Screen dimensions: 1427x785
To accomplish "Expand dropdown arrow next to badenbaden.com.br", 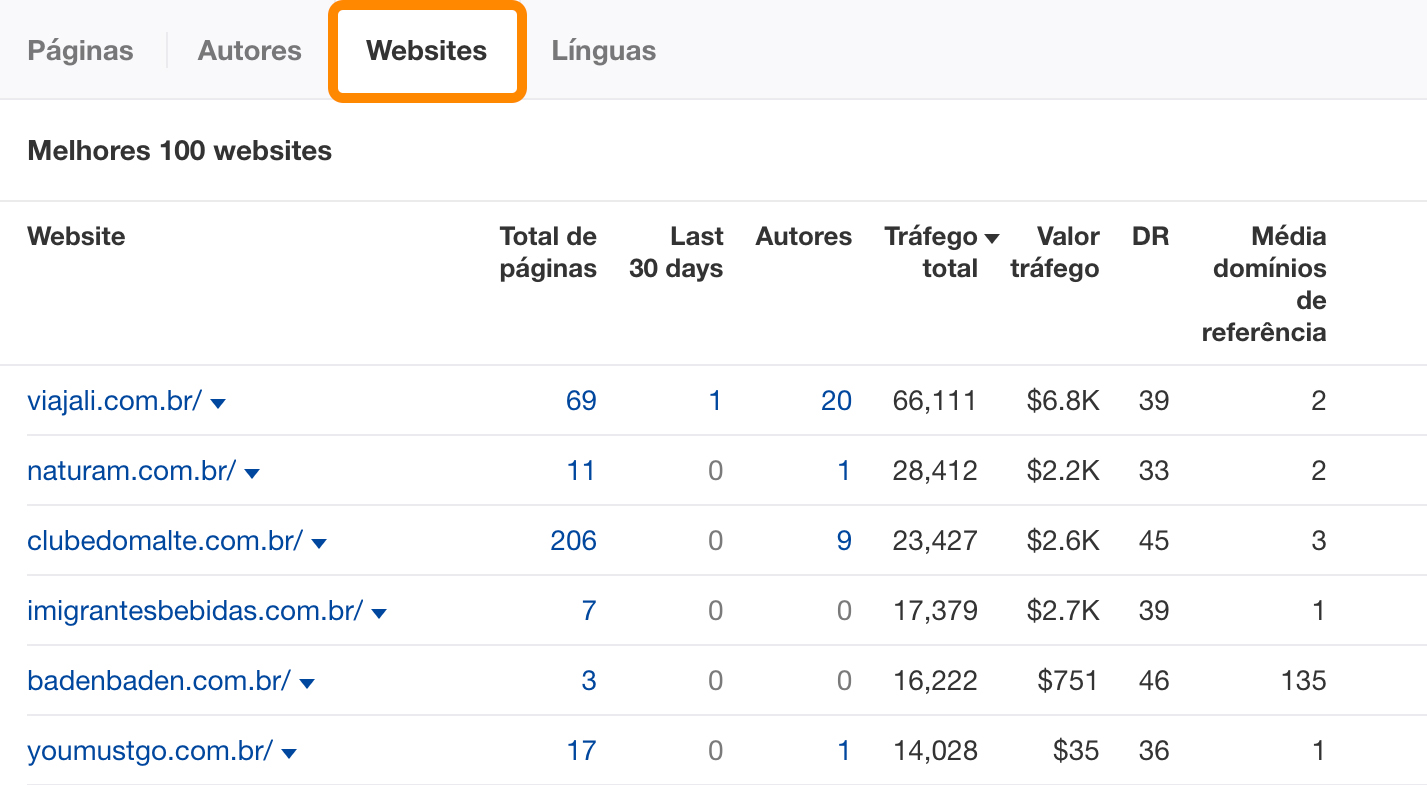I will (x=307, y=683).
